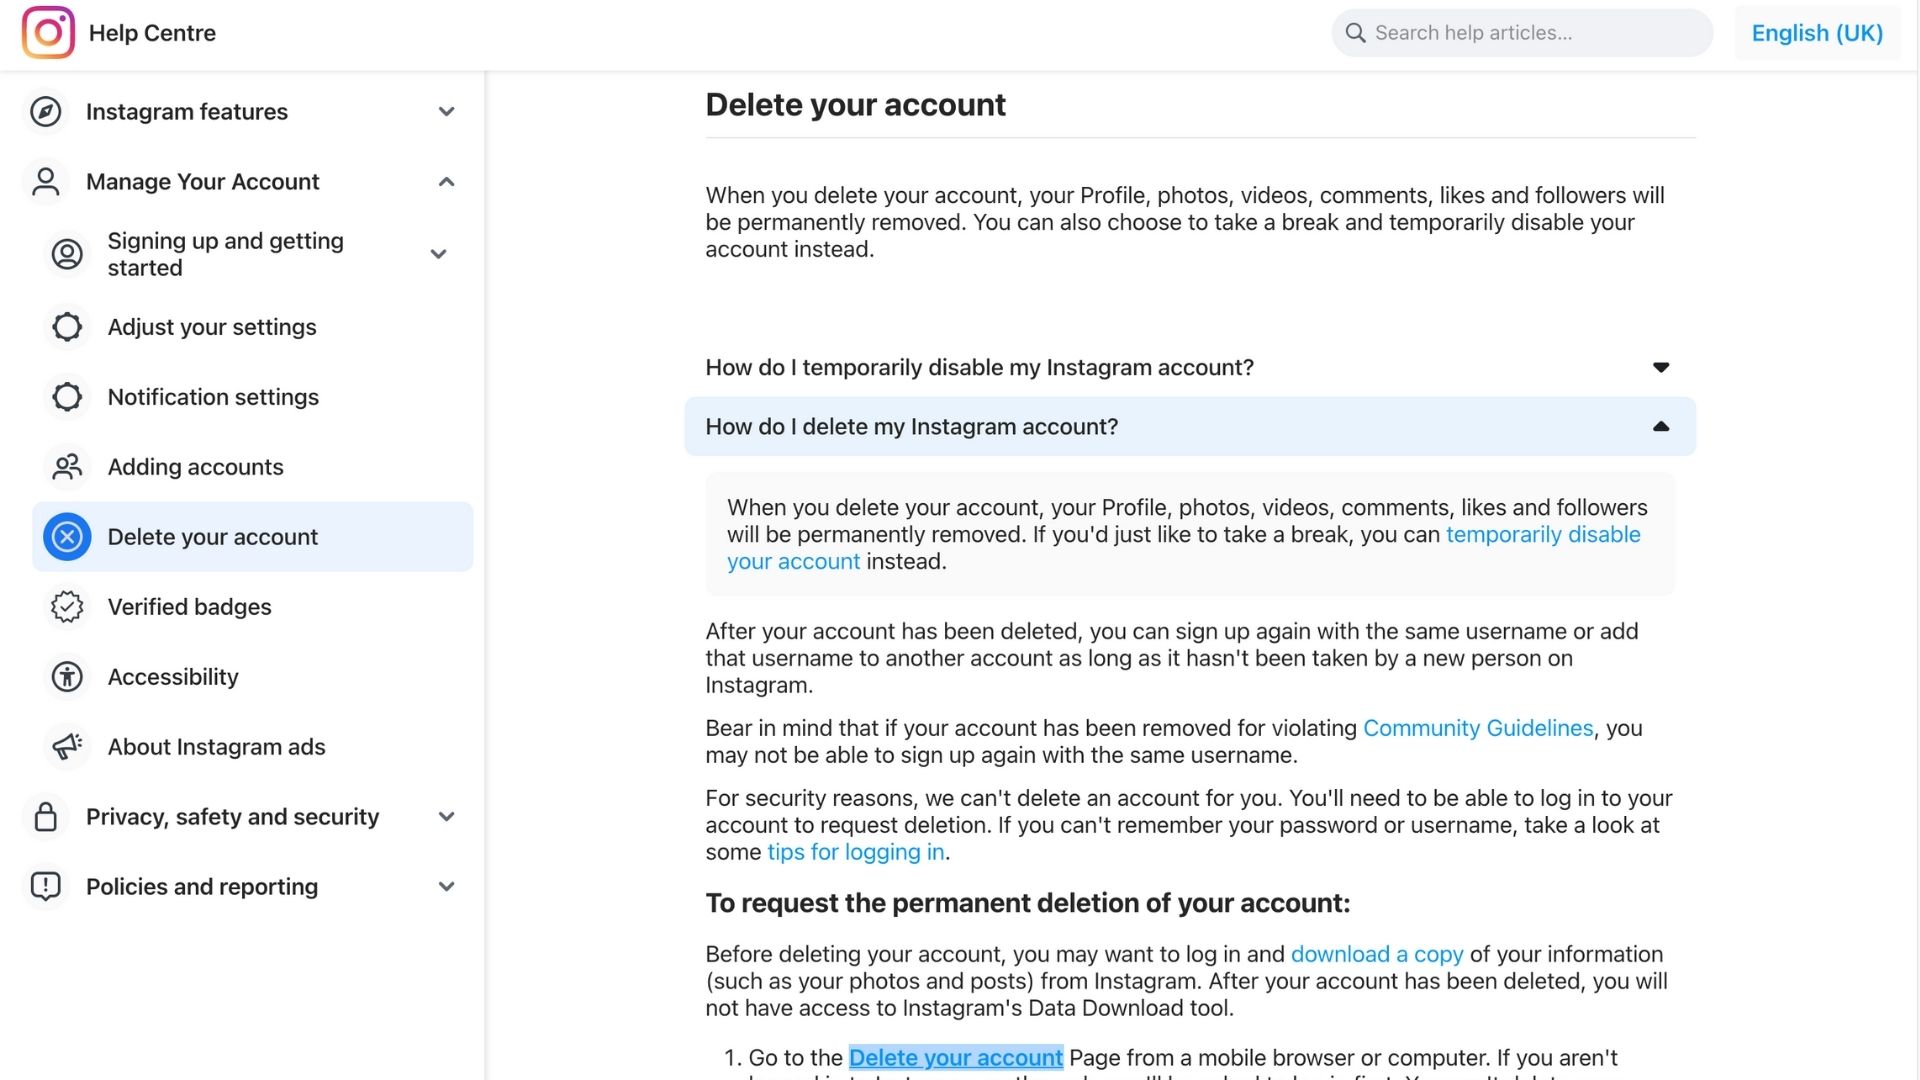The height and width of the screenshot is (1080, 1920).
Task: Click the To request permanent deletion heading
Action: pyautogui.click(x=1027, y=903)
